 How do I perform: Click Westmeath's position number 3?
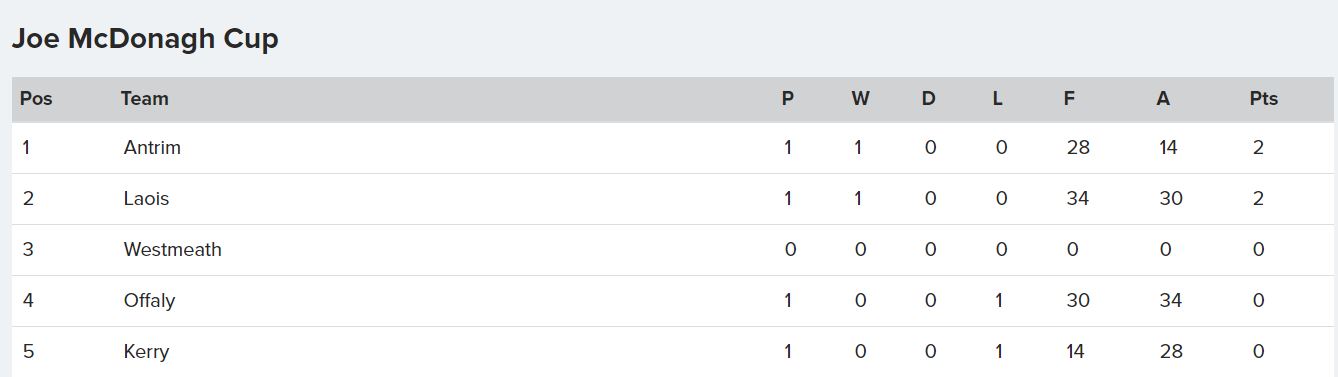tap(28, 249)
